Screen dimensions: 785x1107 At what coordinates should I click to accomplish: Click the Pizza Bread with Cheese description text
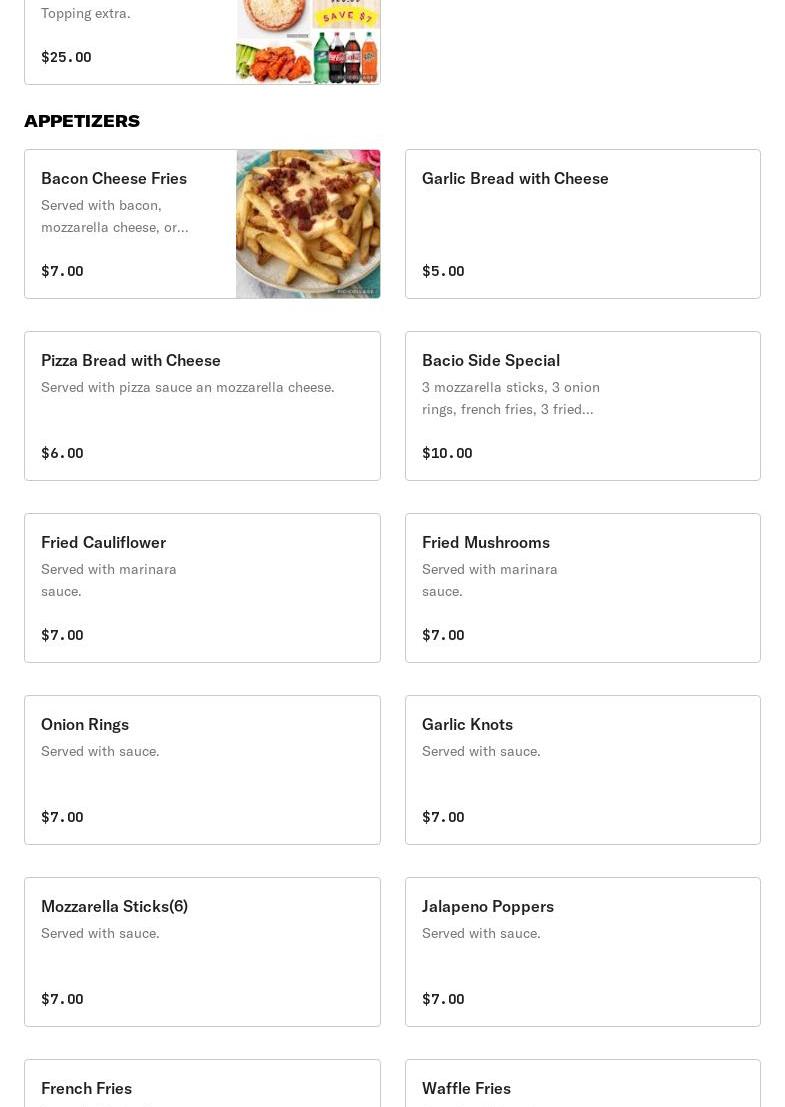pos(188,388)
